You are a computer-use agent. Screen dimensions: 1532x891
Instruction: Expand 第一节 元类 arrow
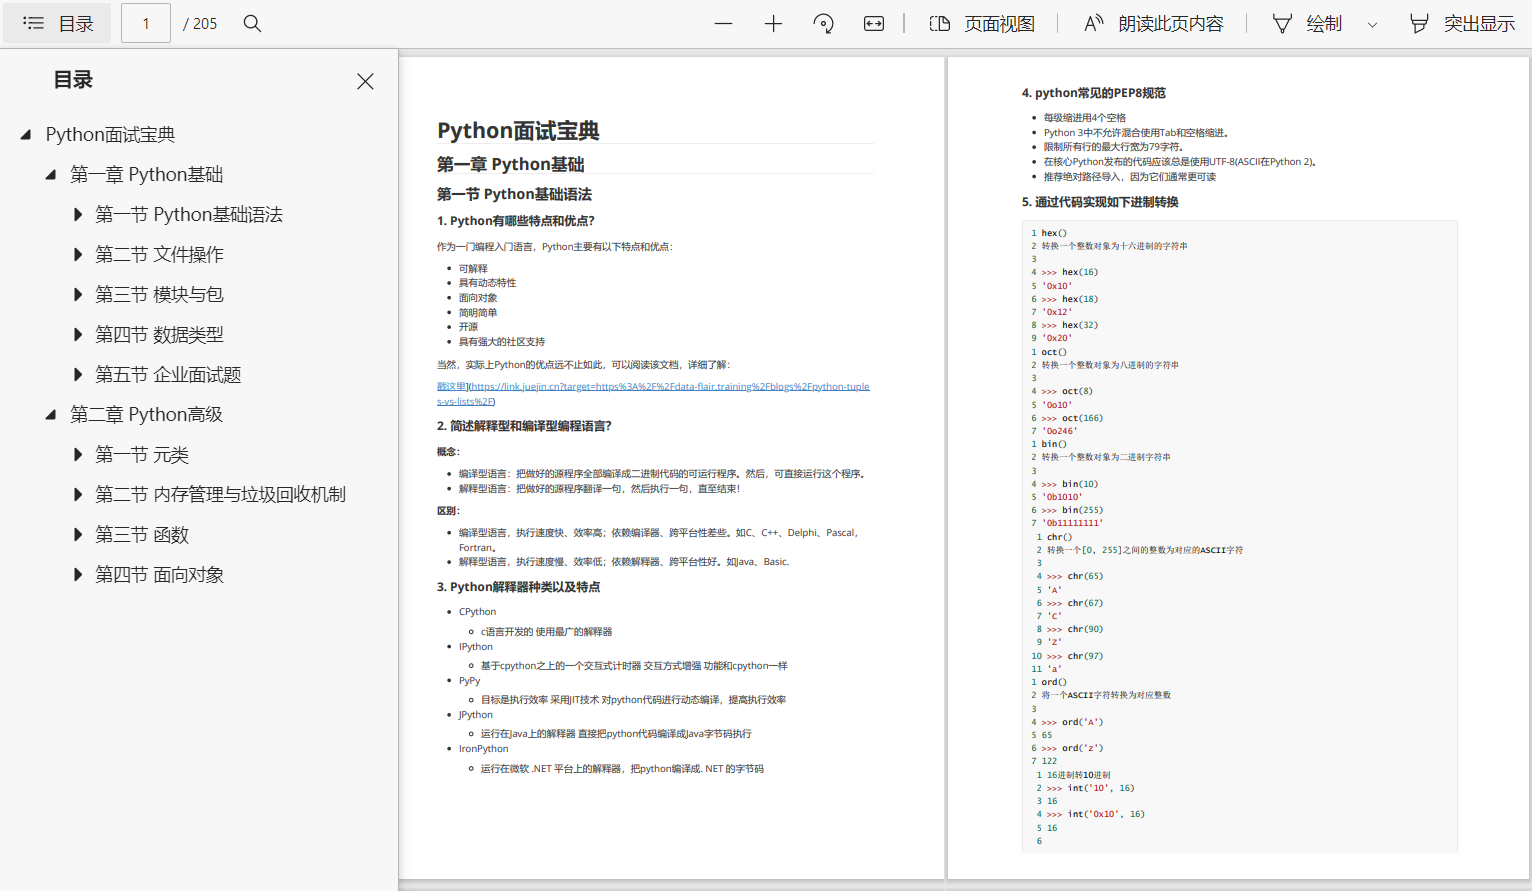coord(77,454)
